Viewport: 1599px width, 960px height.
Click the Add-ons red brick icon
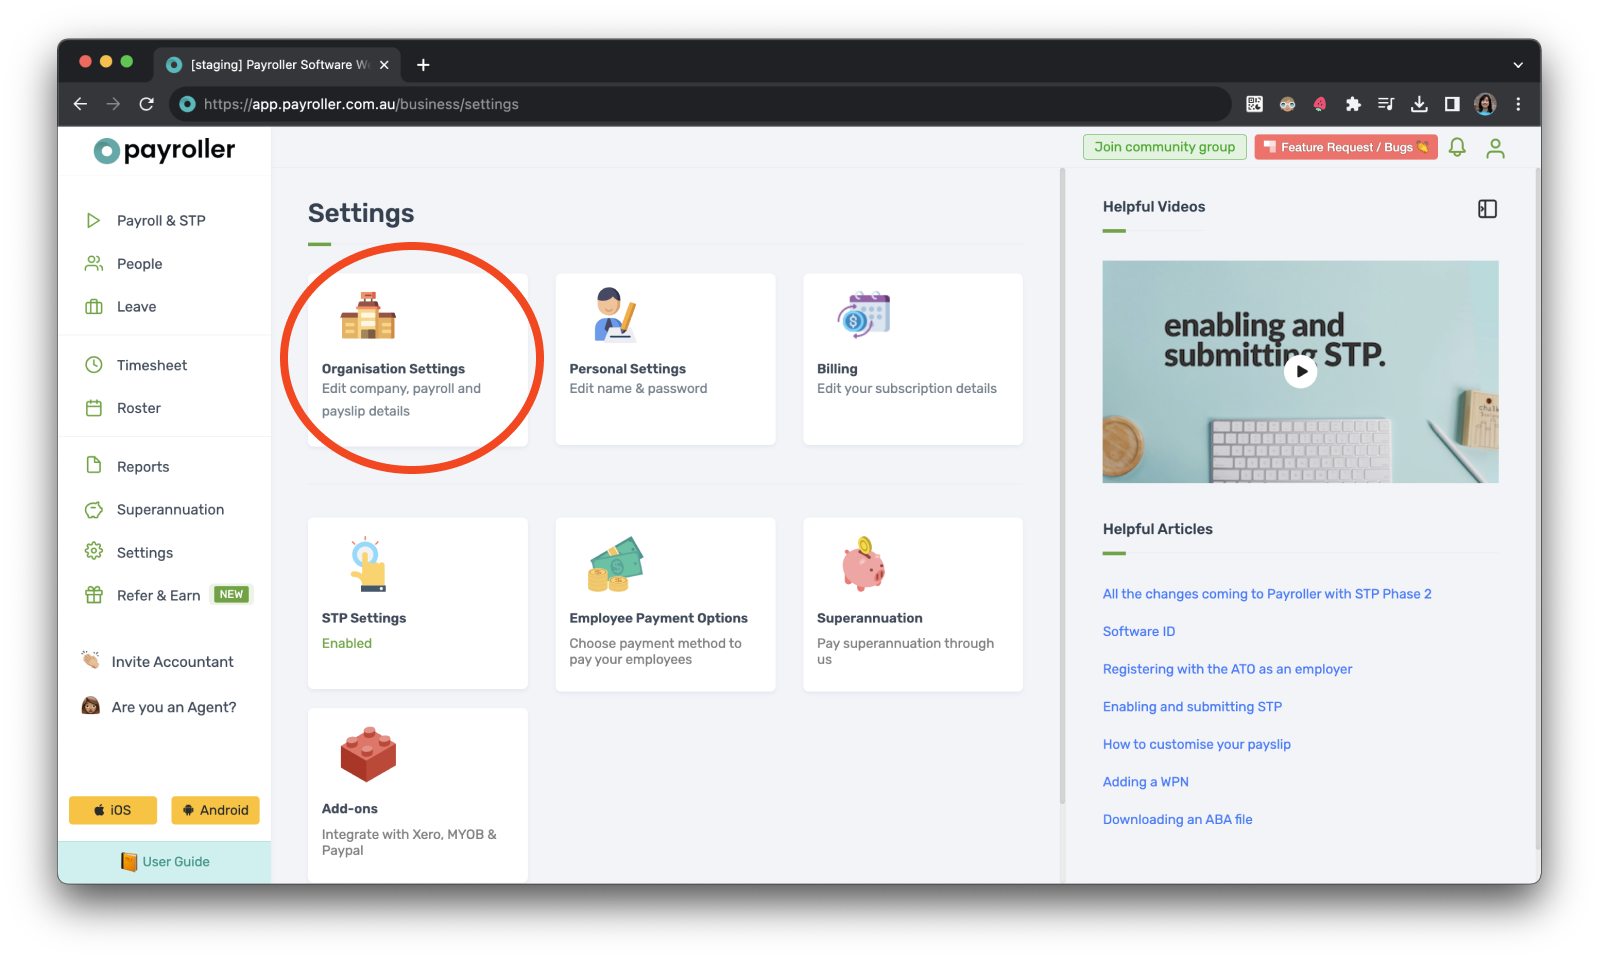368,754
